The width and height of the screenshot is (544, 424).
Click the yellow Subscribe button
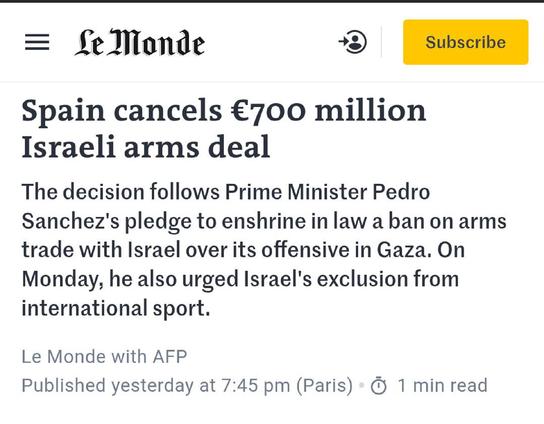[466, 42]
